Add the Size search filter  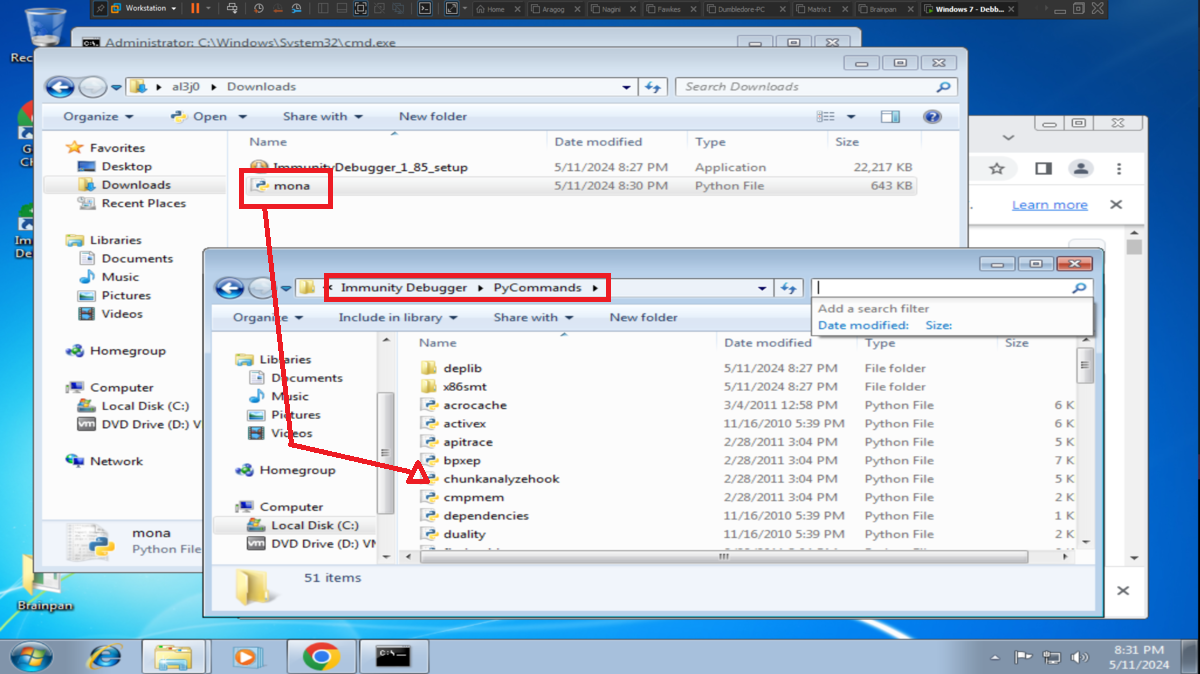[938, 326]
